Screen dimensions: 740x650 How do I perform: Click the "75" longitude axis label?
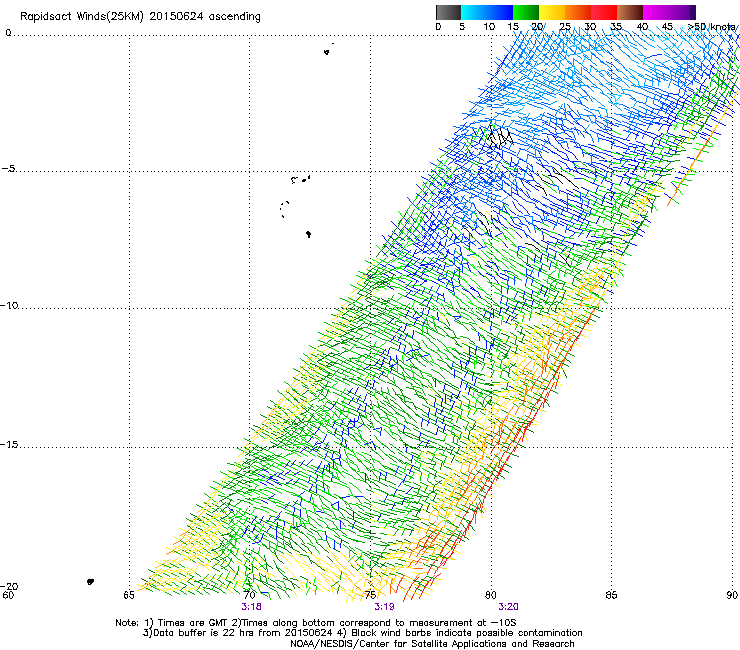[x=370, y=595]
